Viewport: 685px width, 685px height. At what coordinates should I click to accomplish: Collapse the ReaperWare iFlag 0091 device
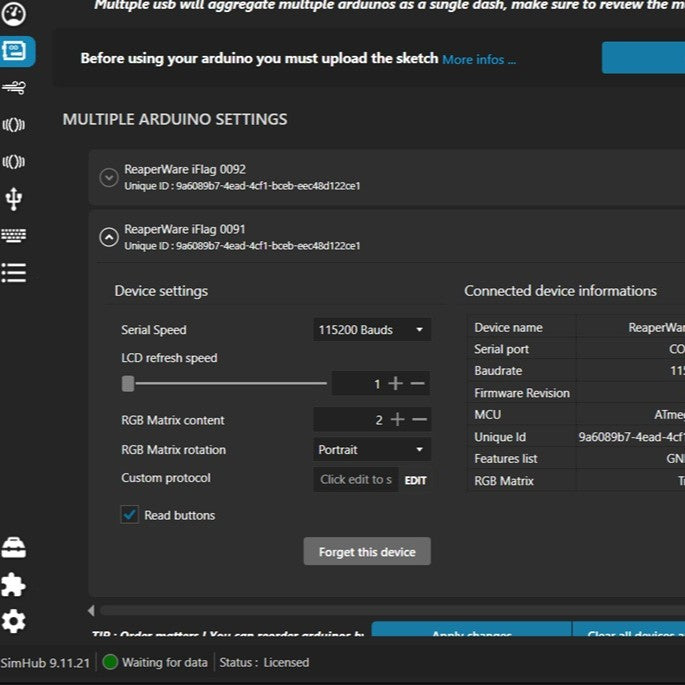(109, 237)
